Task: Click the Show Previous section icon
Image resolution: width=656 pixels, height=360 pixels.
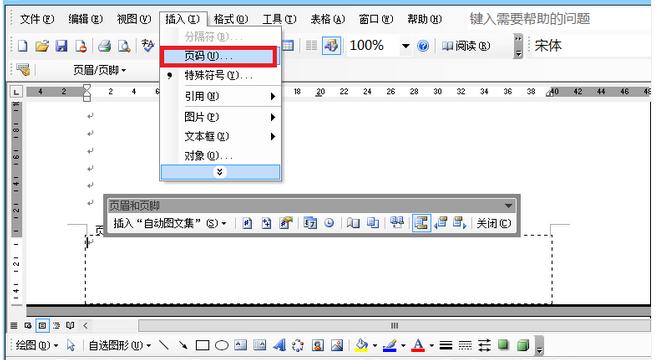Action: pyautogui.click(x=441, y=223)
